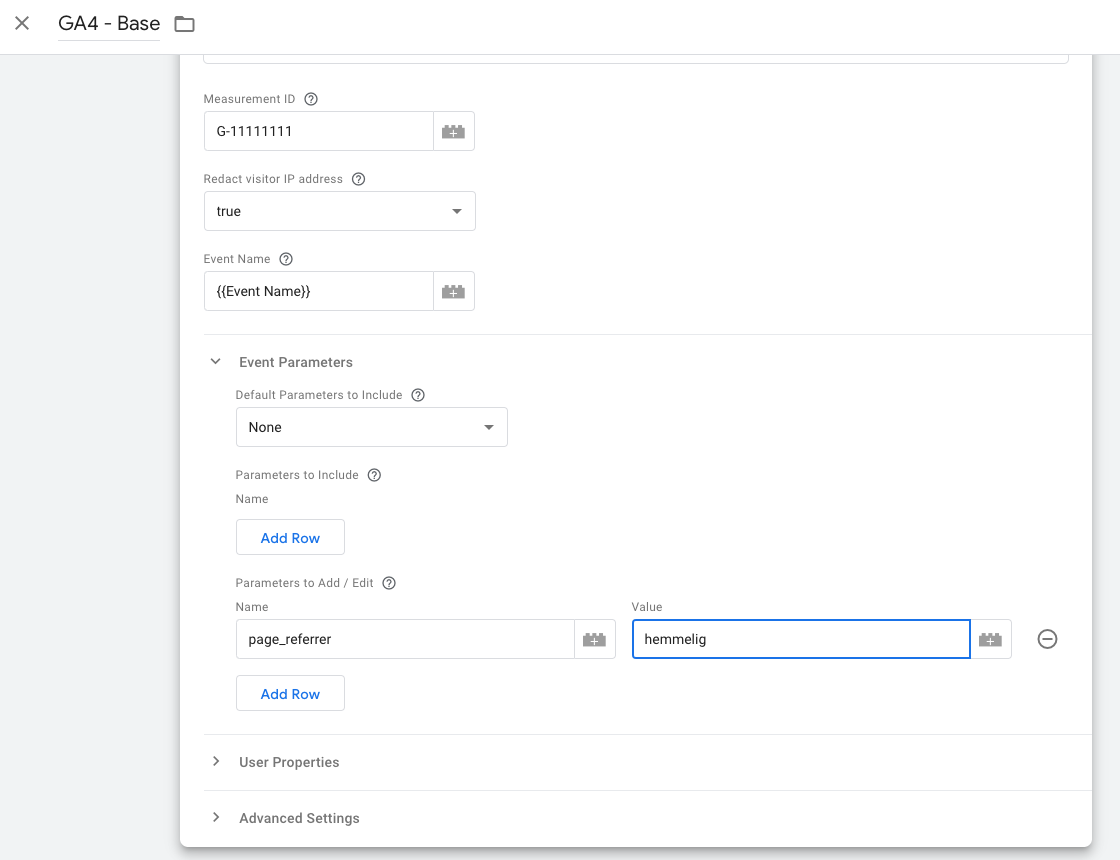1120x860 pixels.
Task: Close the GA4 - Base tag editor
Action: (22, 24)
